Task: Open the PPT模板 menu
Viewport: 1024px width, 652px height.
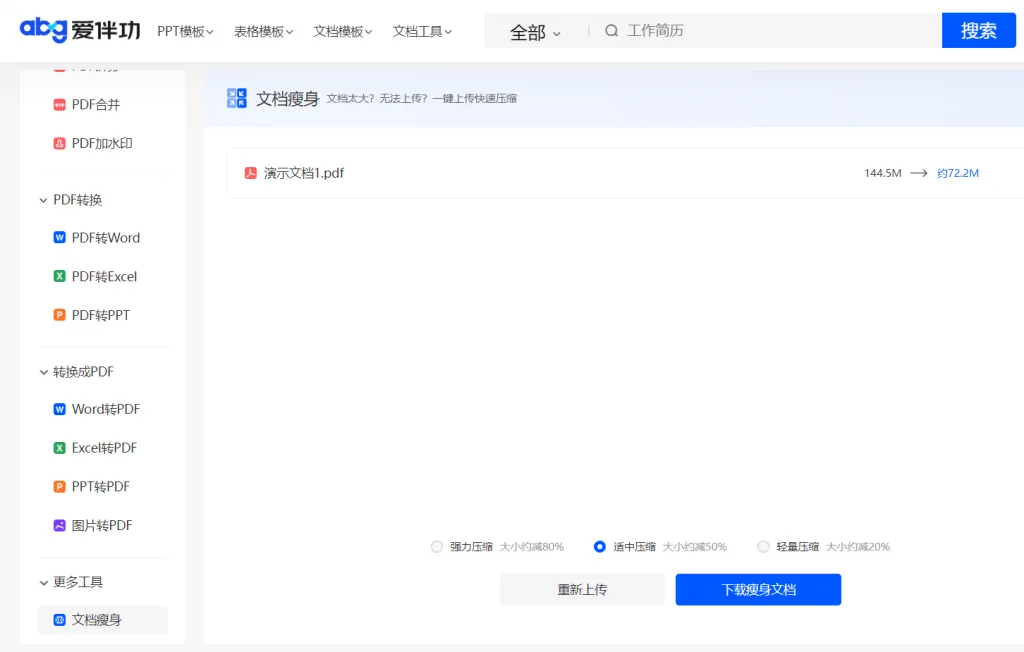Action: (185, 32)
